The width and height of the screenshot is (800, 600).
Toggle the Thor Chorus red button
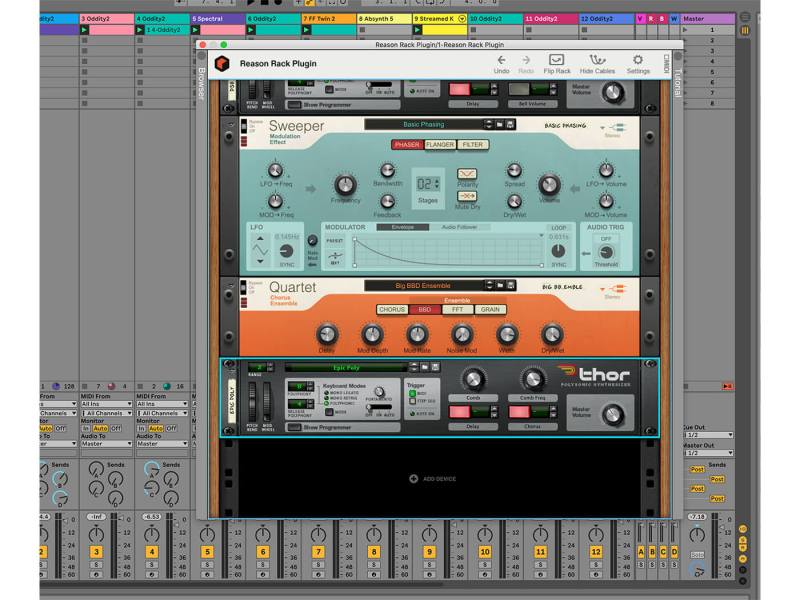[519, 411]
